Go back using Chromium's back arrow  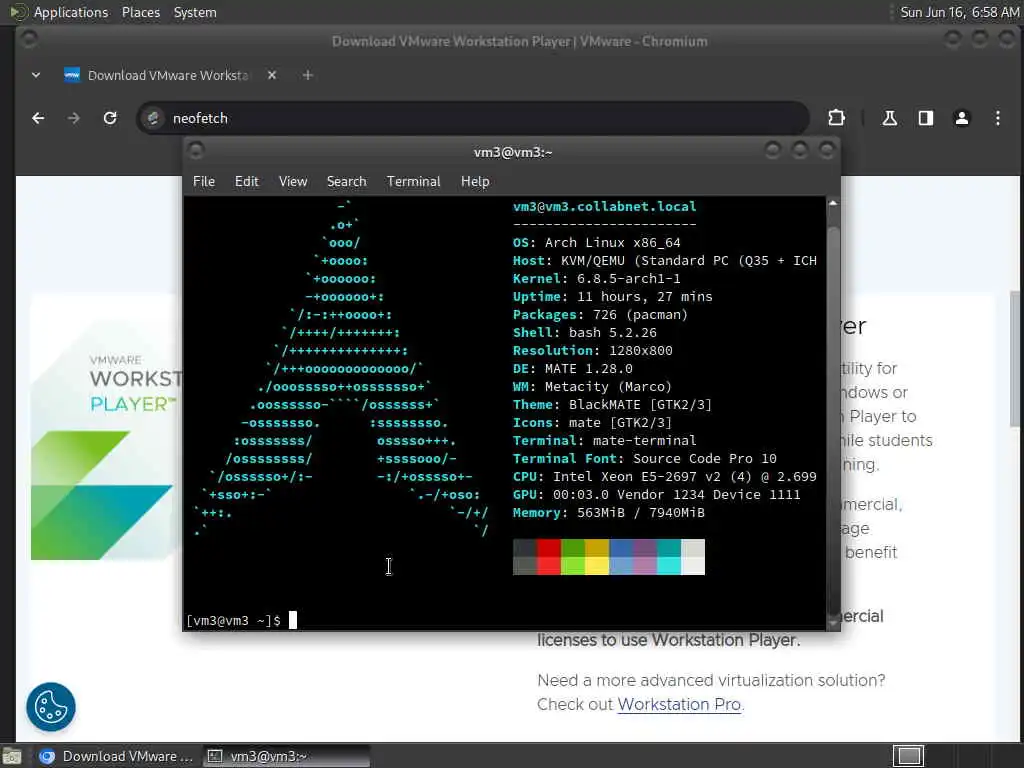click(x=38, y=118)
